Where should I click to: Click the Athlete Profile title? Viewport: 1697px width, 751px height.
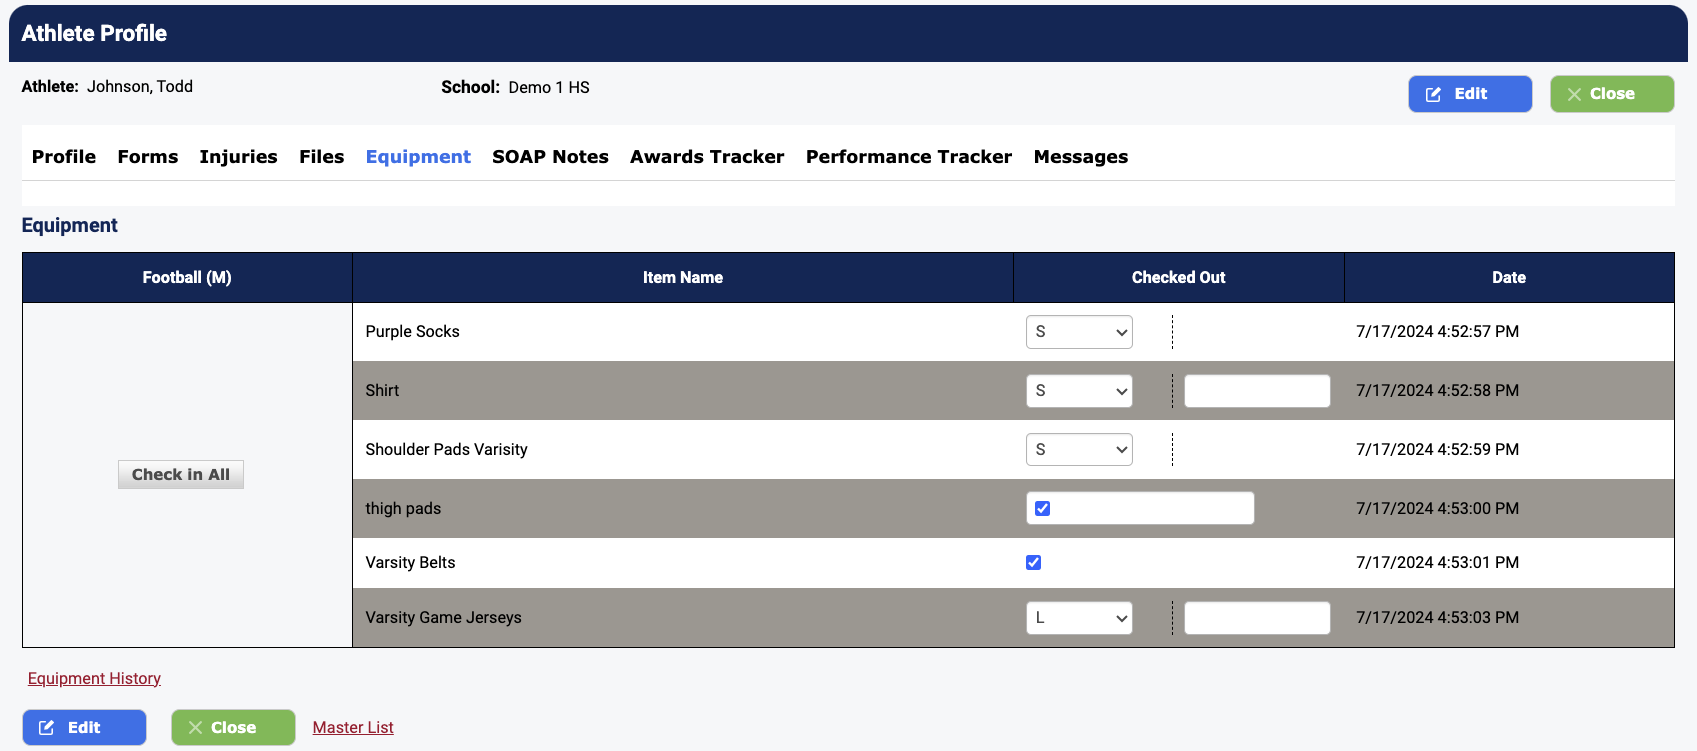94,33
